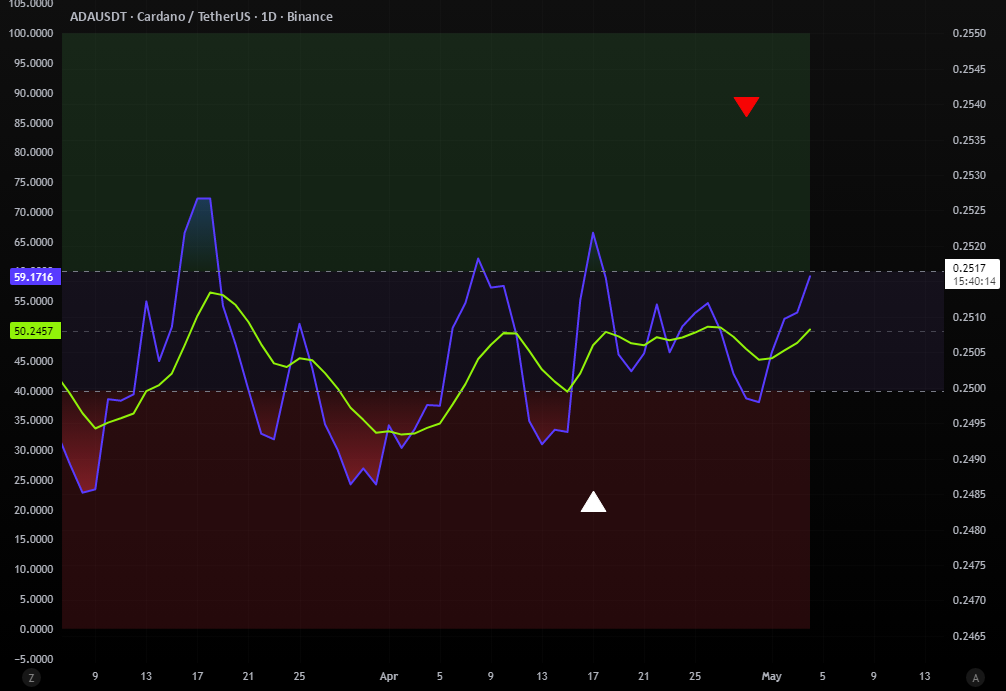Screen dimensions: 1006x691
Task: Click the 0.2517 current price label
Action: (x=969, y=268)
